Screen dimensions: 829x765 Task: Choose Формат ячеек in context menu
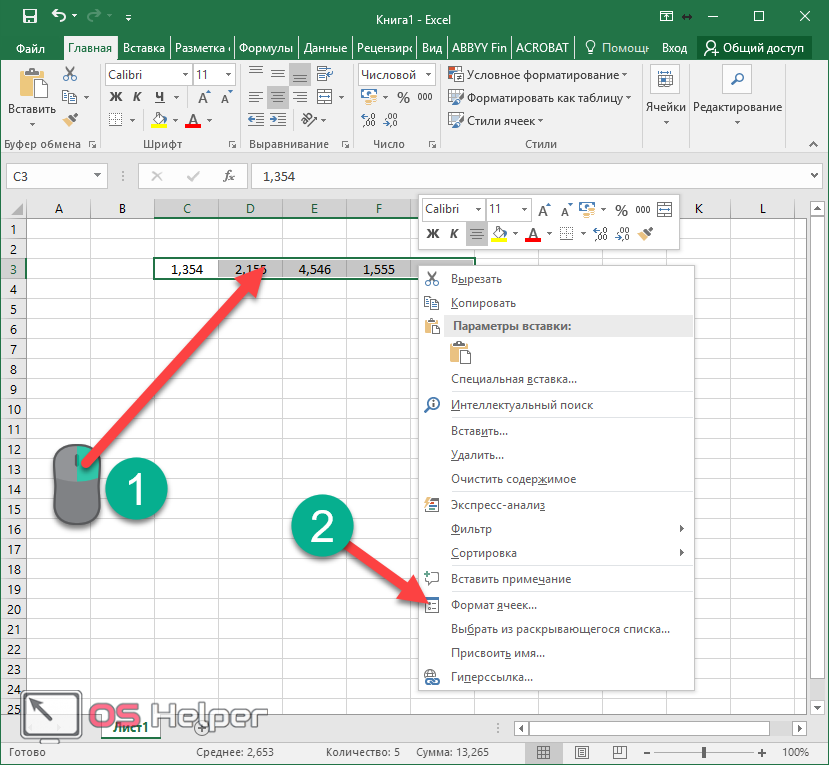(x=494, y=605)
